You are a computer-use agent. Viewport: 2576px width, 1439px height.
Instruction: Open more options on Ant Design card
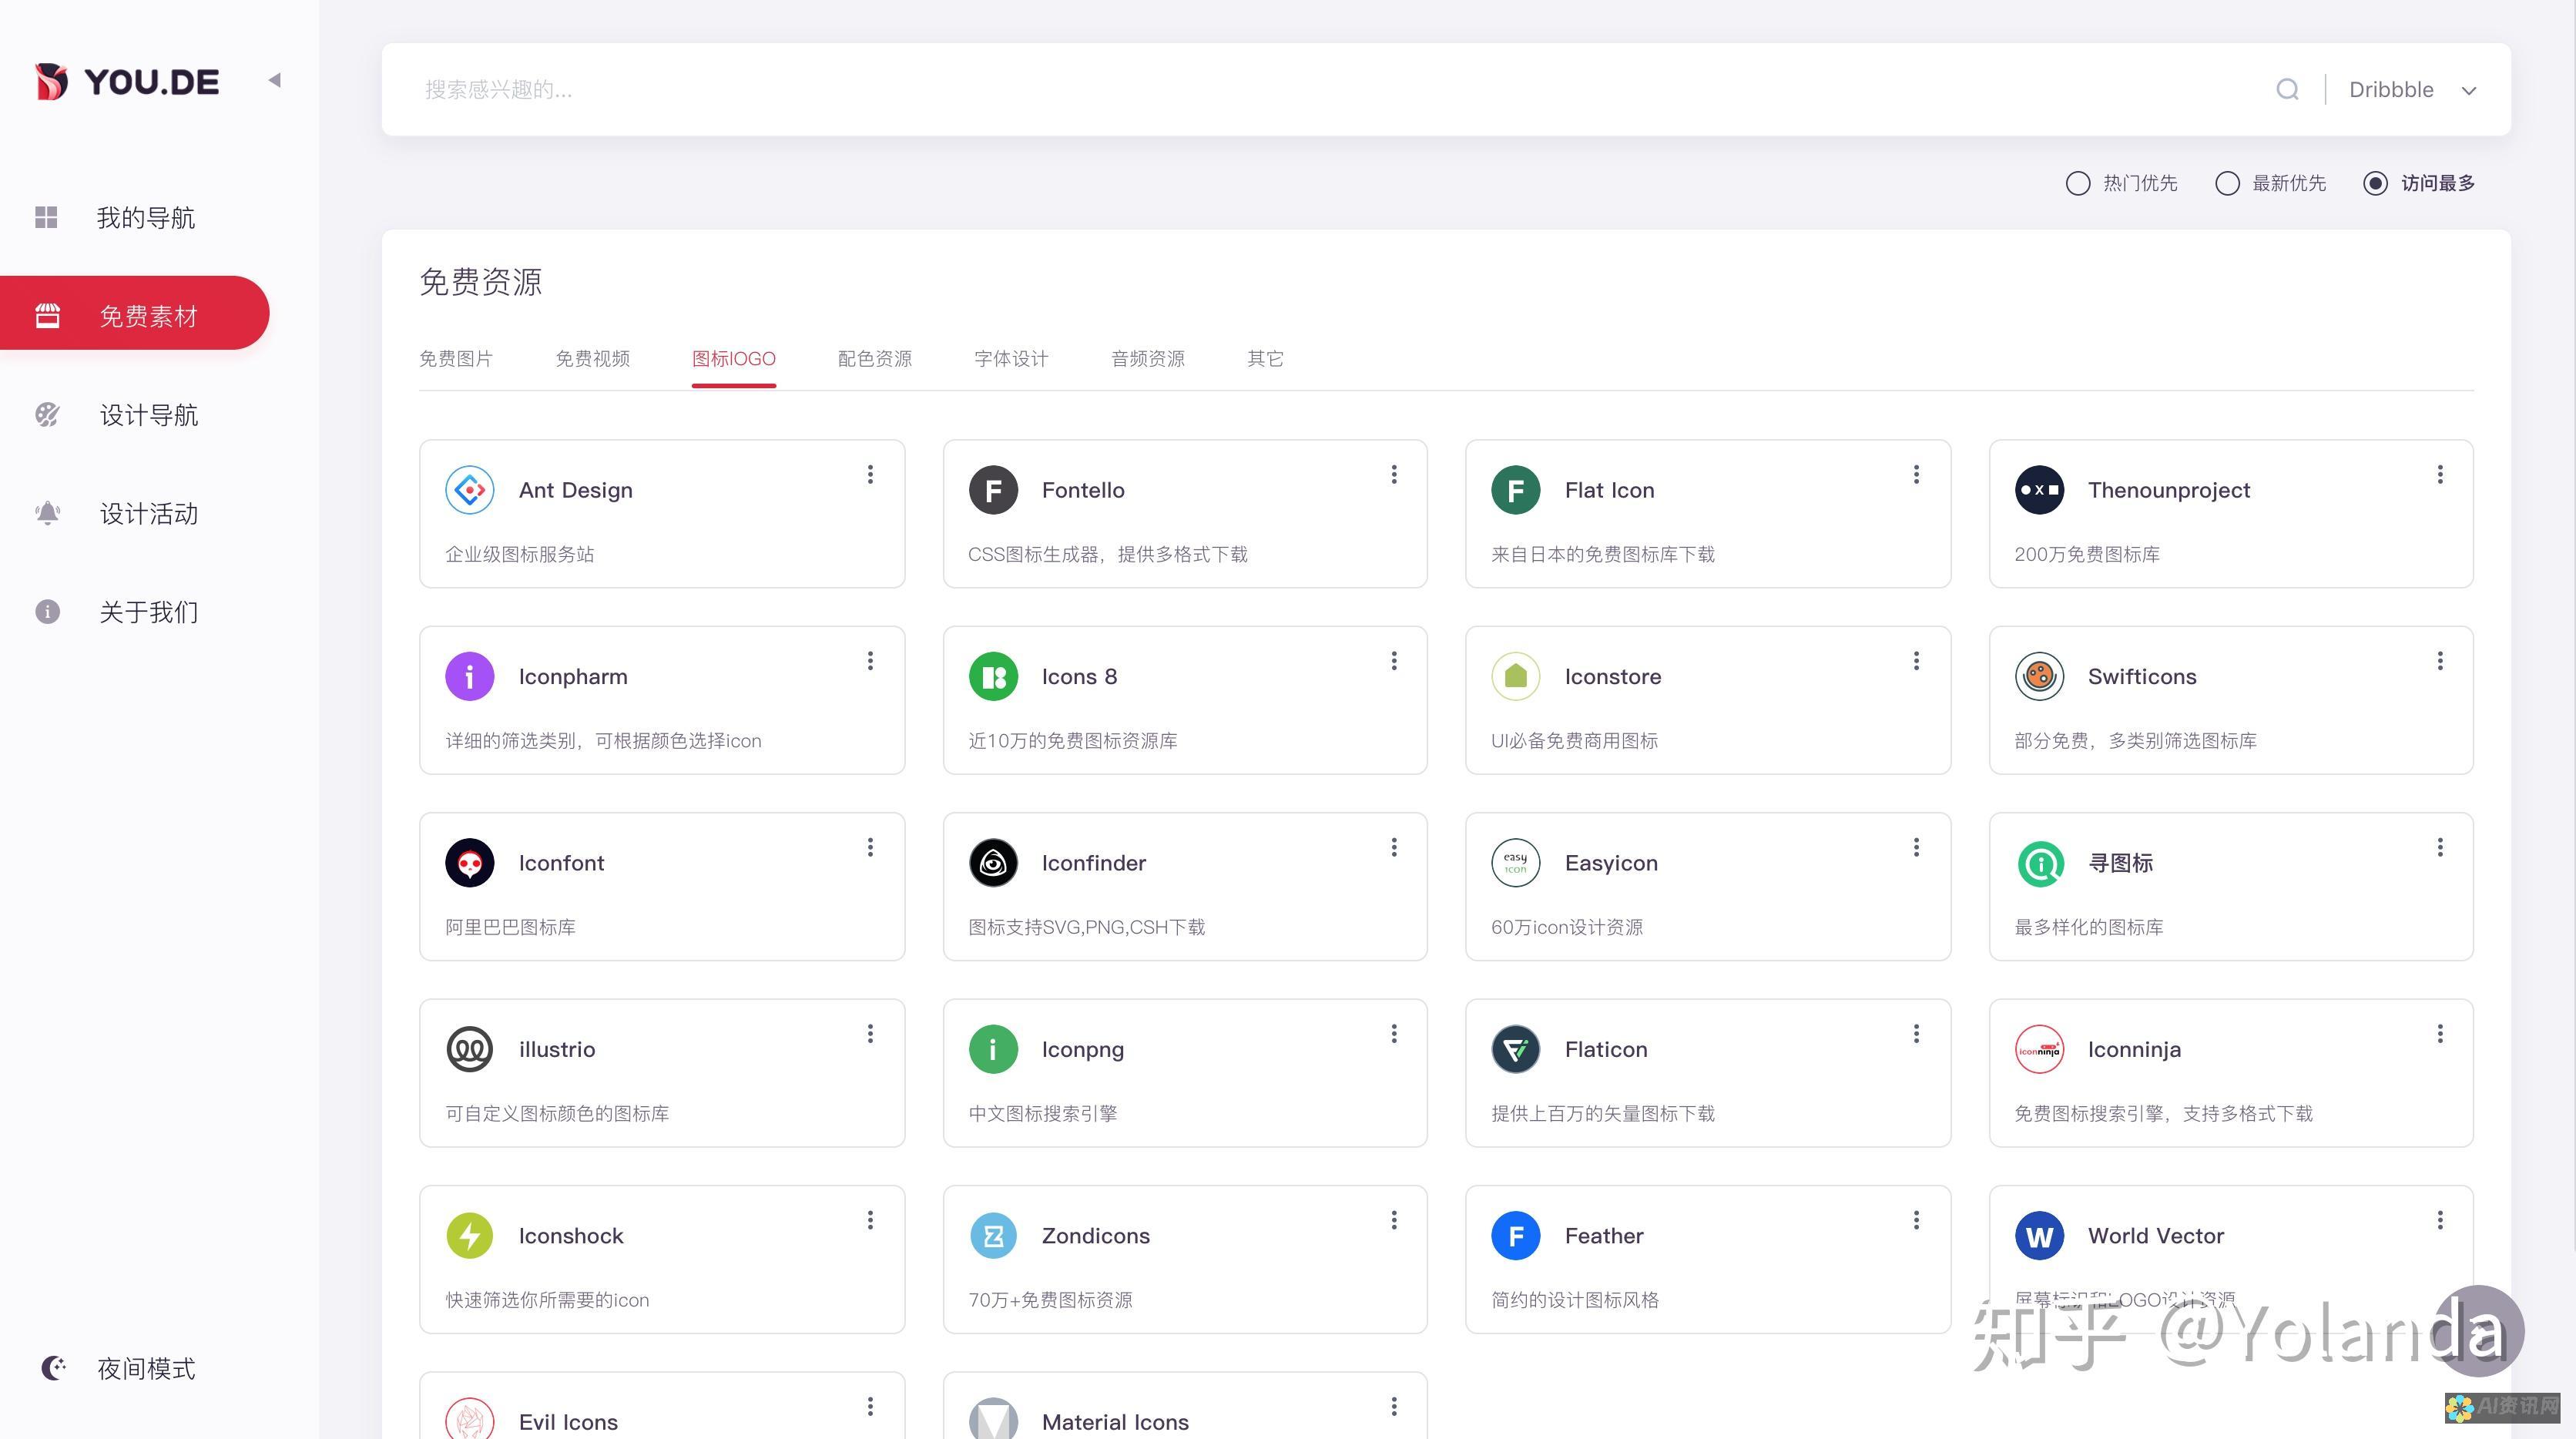pos(870,474)
